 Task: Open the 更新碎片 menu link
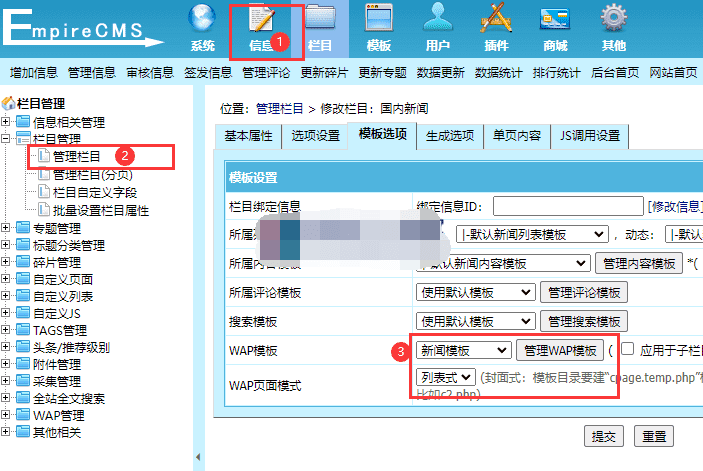(324, 73)
